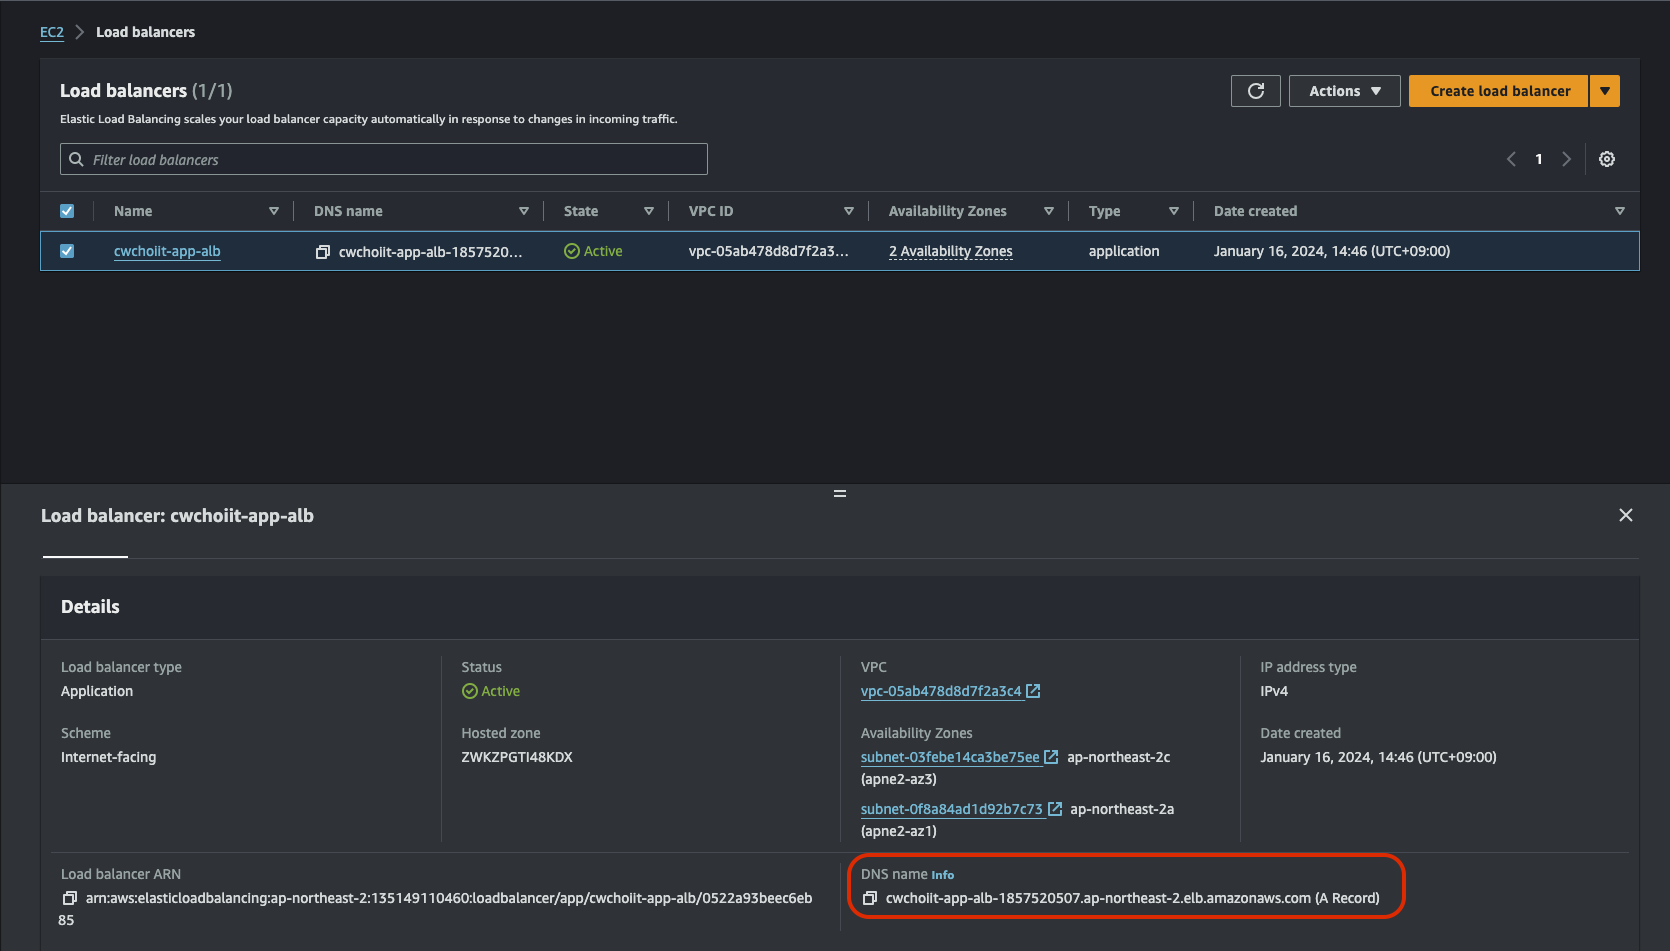Select page number 1

coord(1539,159)
